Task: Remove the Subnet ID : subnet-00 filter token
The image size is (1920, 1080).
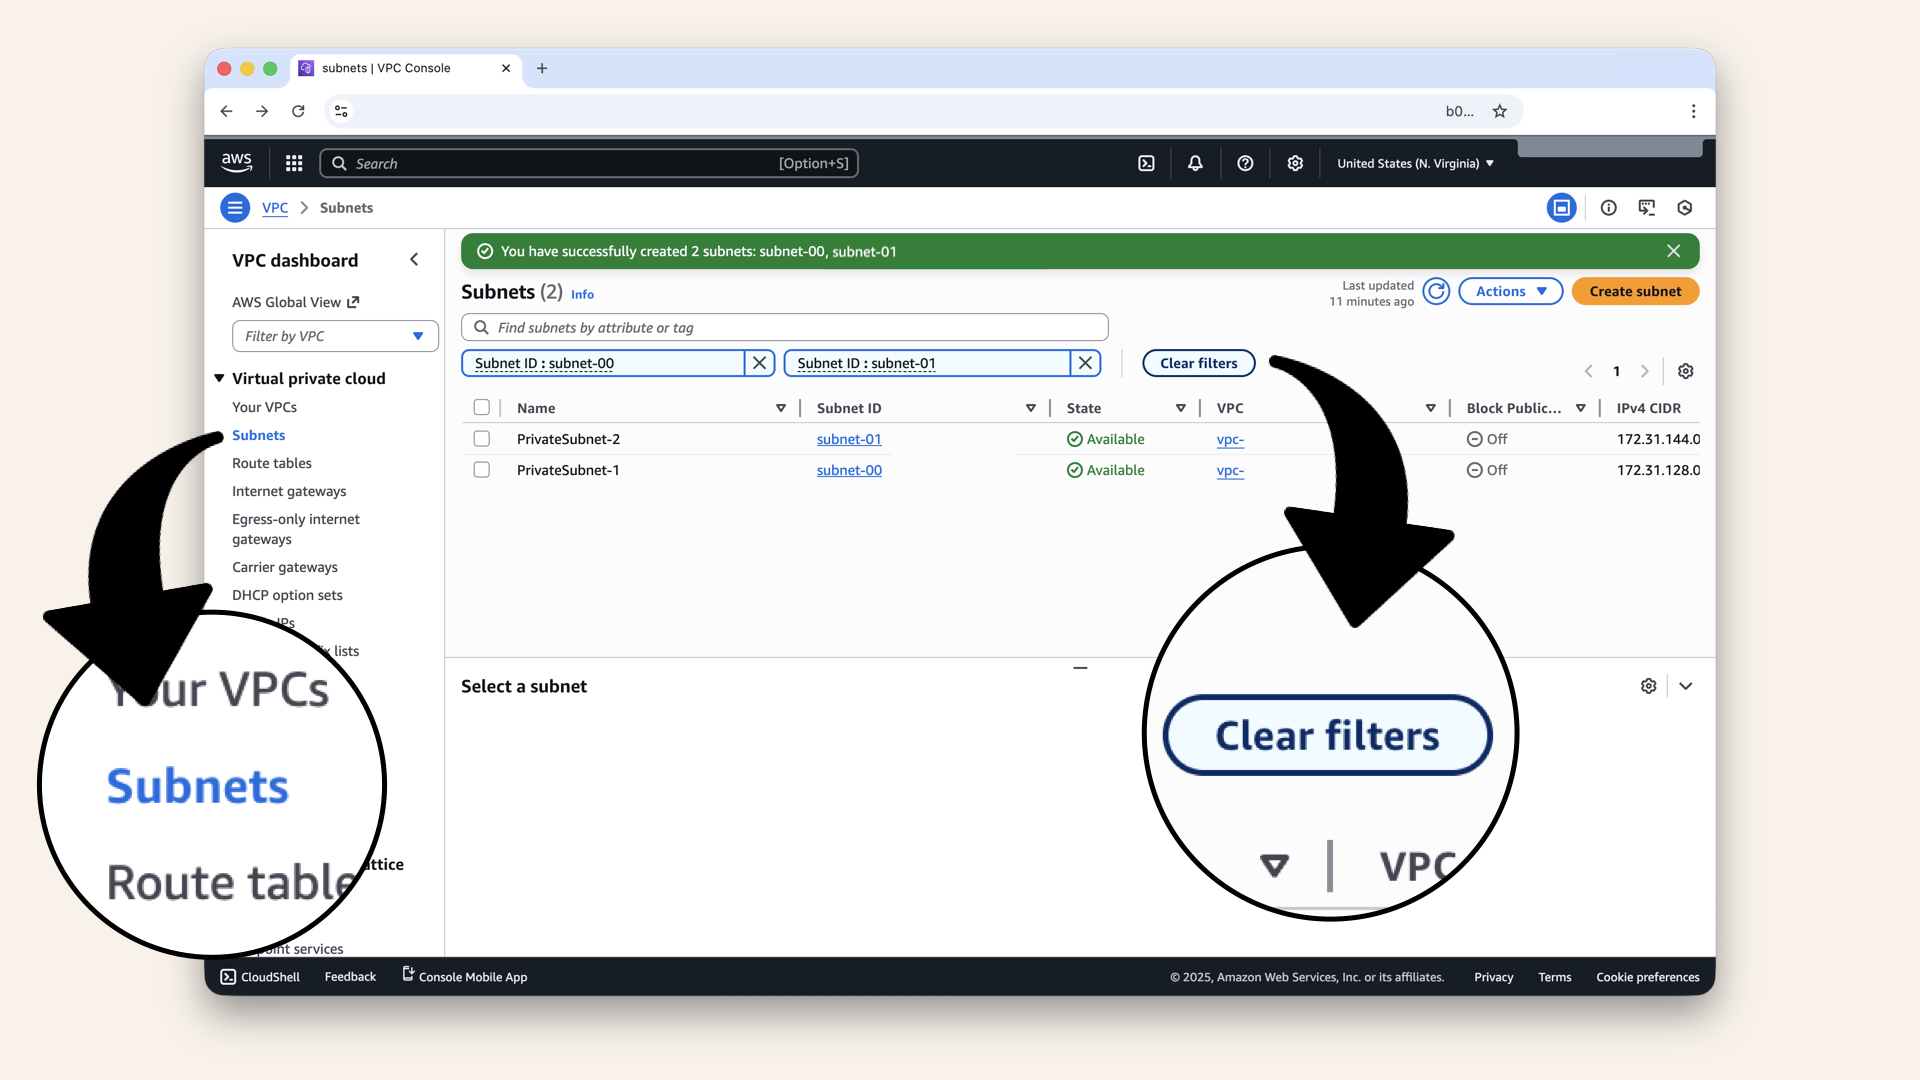Action: click(759, 363)
